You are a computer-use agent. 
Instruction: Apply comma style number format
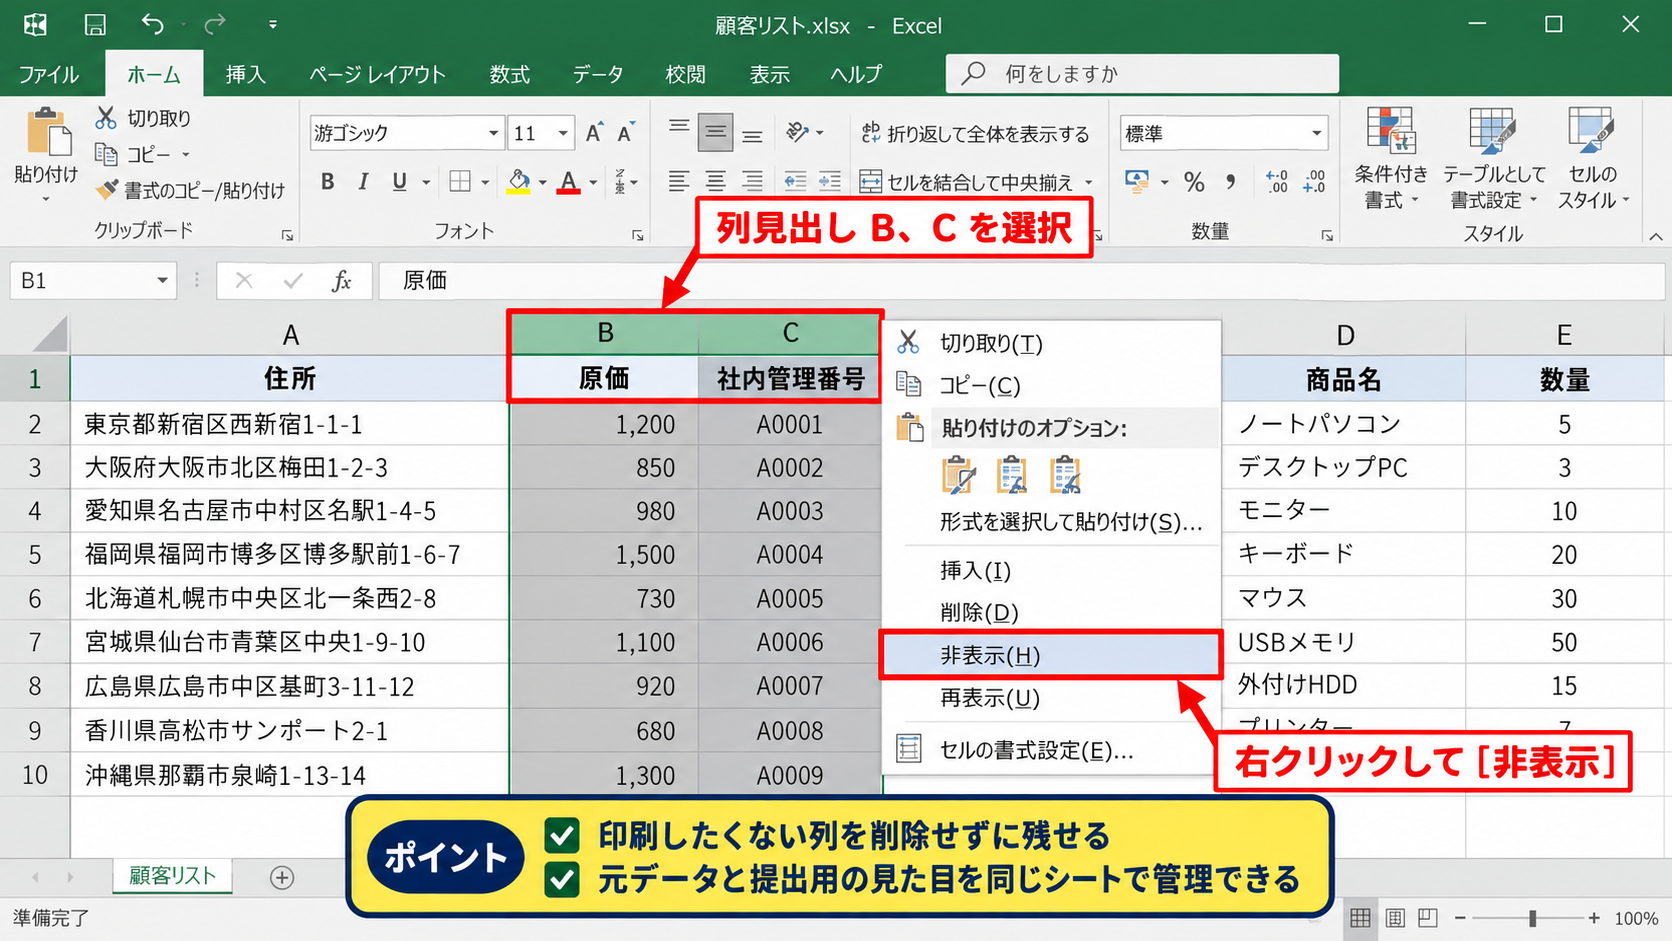[1231, 182]
